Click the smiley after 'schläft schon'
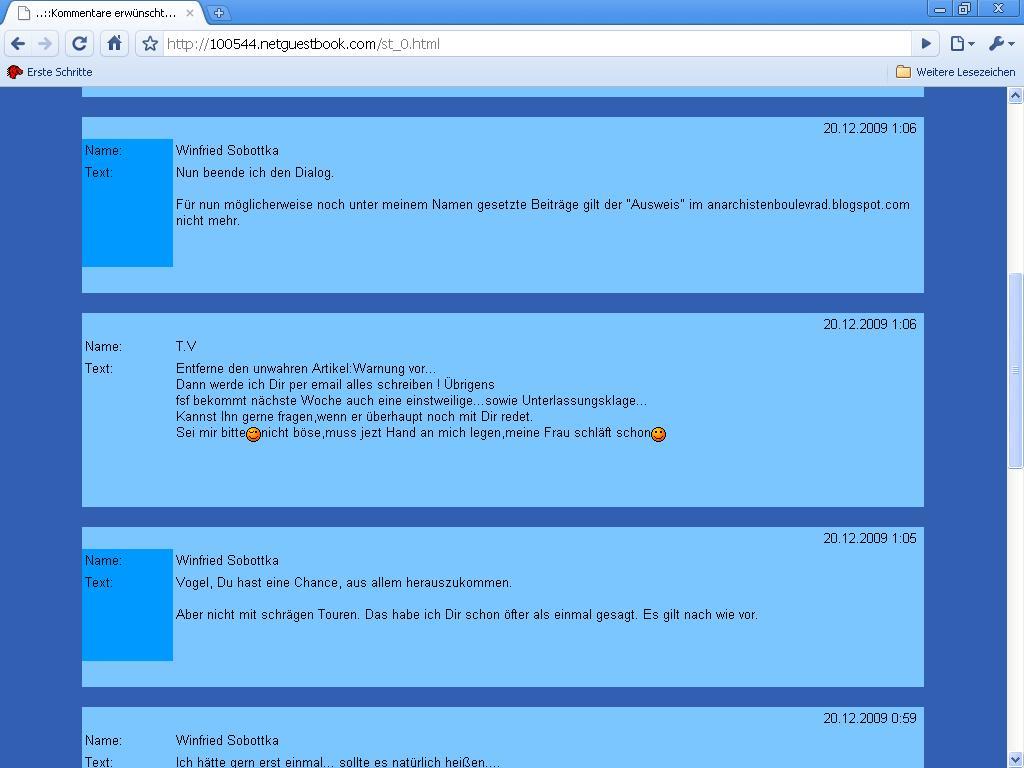This screenshot has width=1024, height=768. [x=658, y=434]
